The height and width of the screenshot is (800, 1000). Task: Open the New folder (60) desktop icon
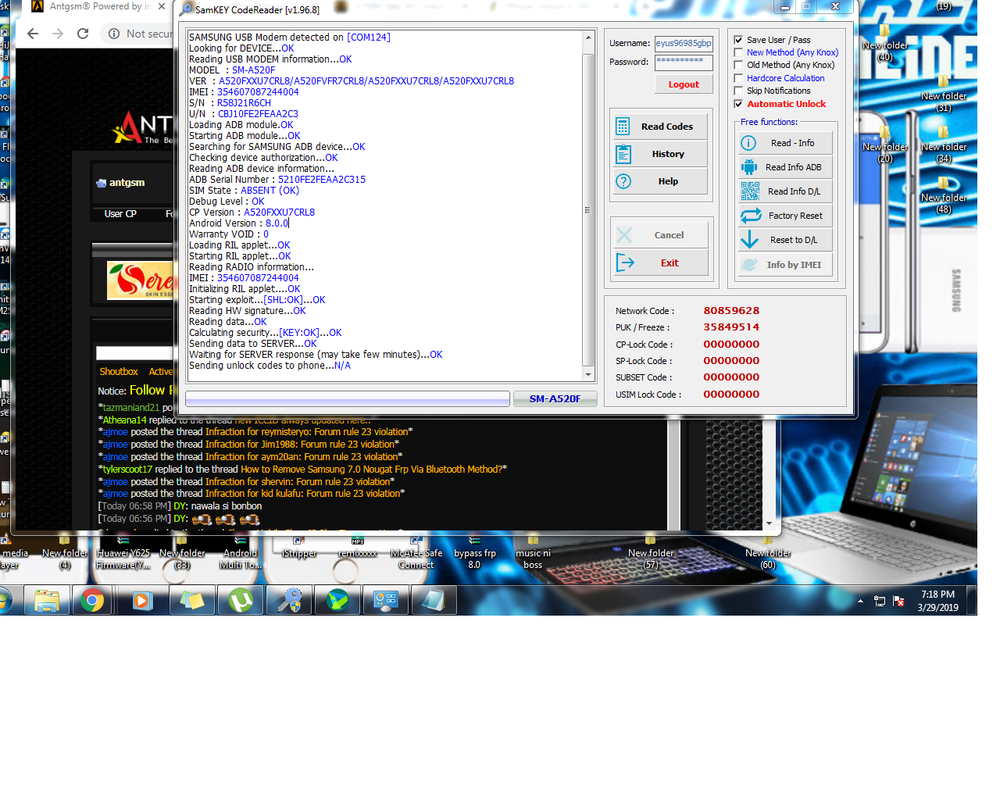pyautogui.click(x=768, y=553)
